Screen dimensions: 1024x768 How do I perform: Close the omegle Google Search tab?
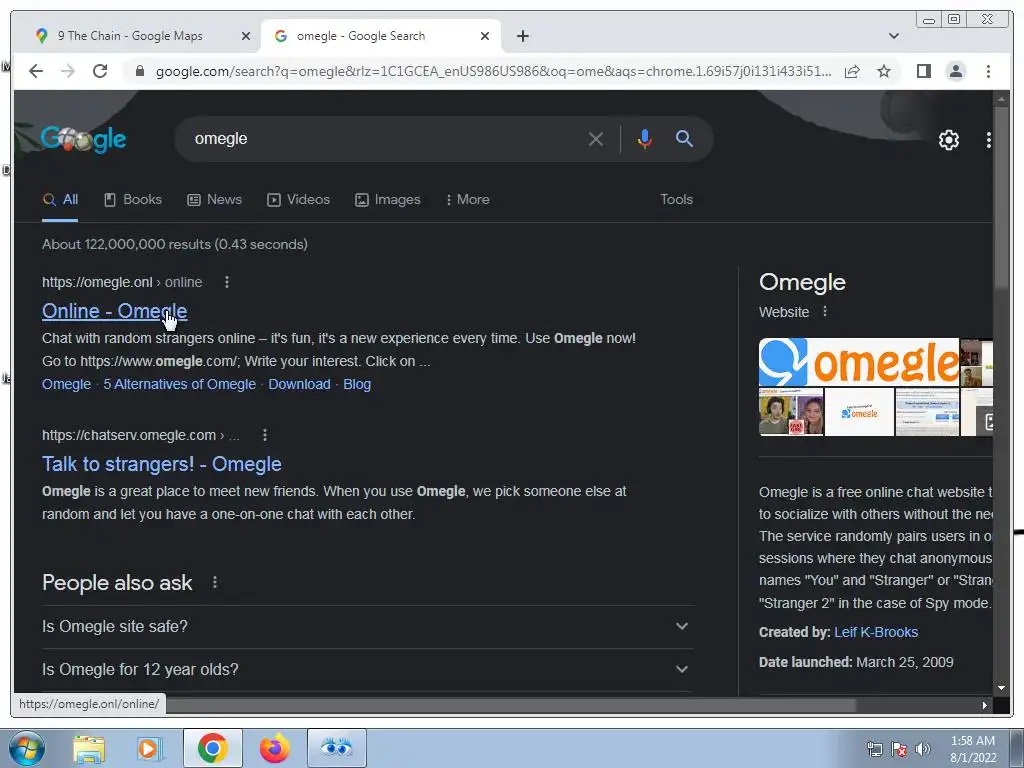click(485, 36)
